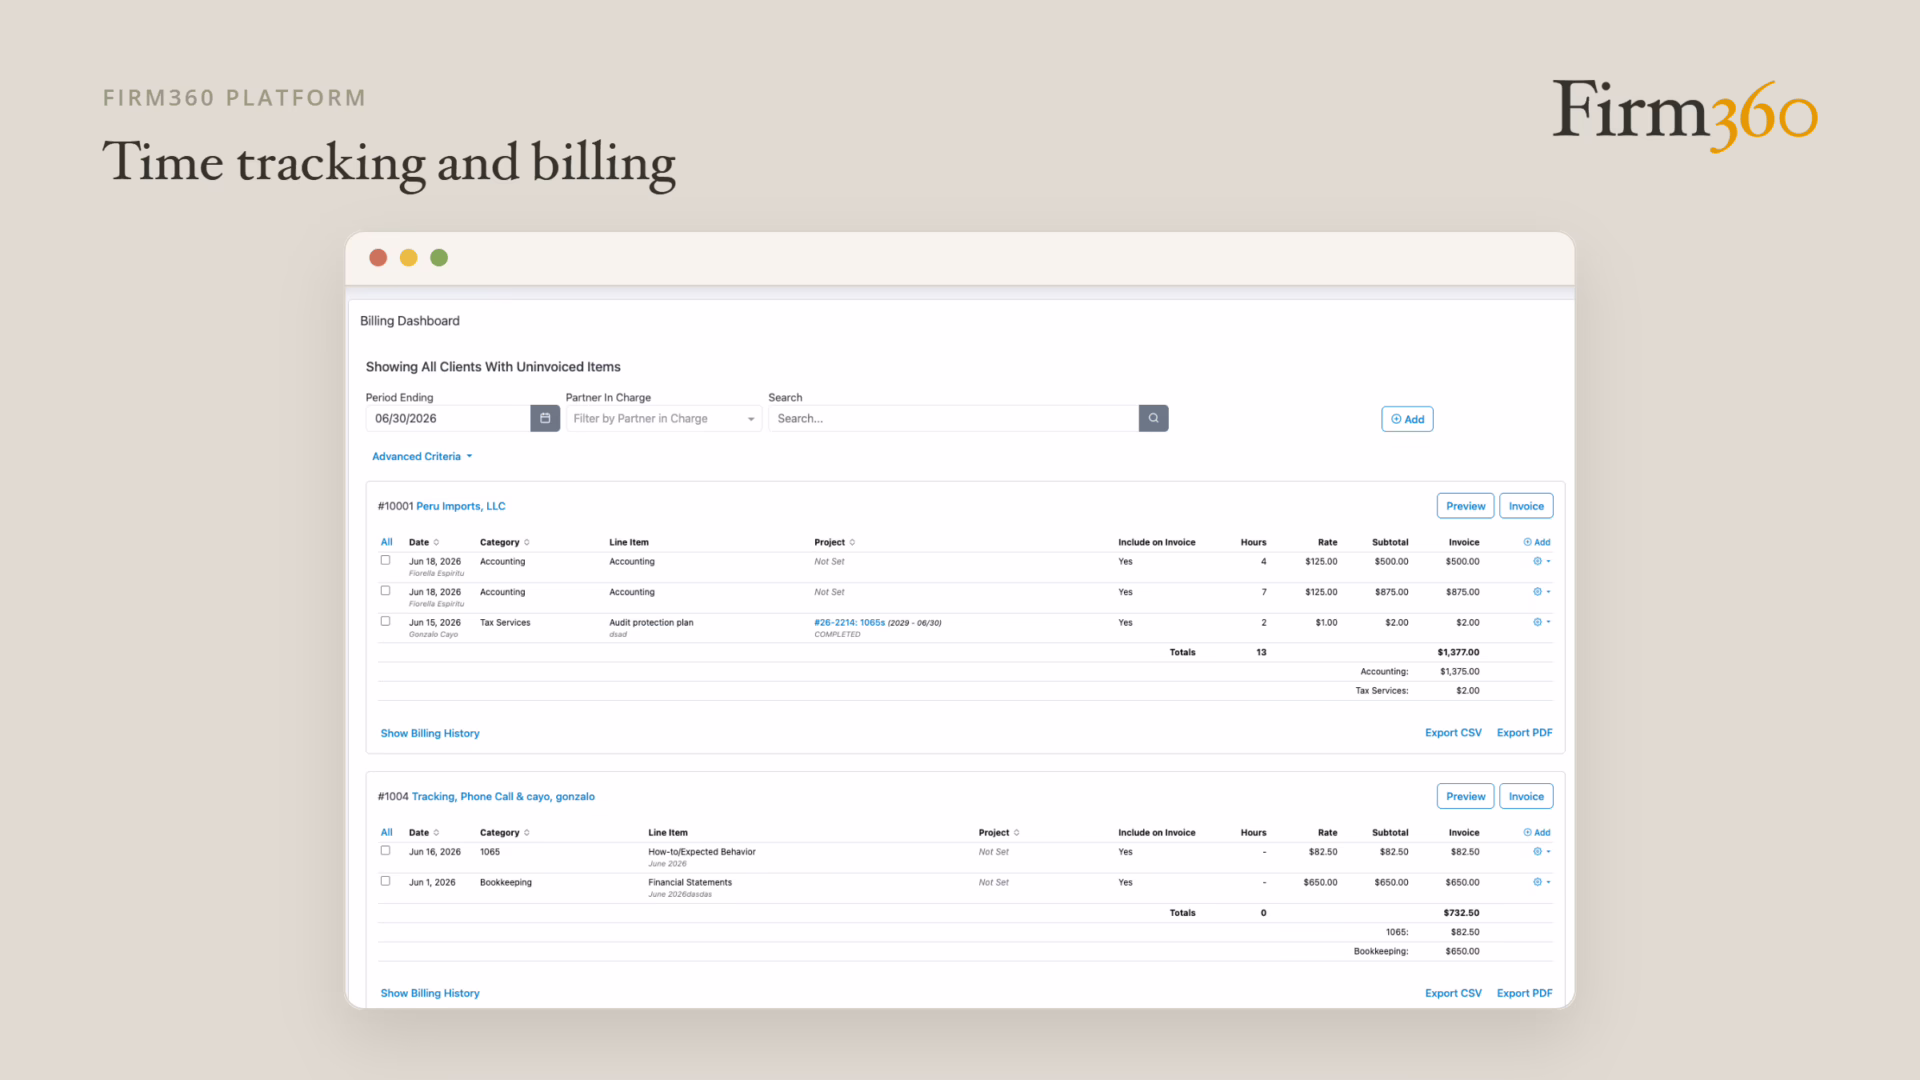Export CSV for Peru Imports

1453,733
